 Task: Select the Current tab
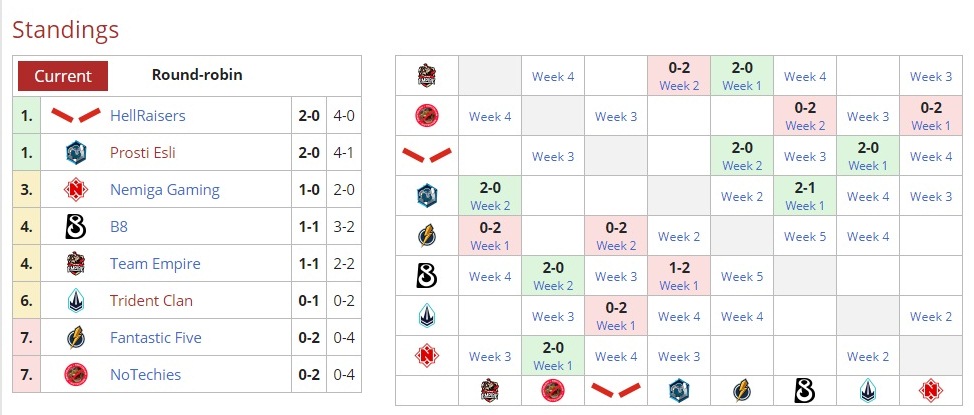[x=63, y=76]
